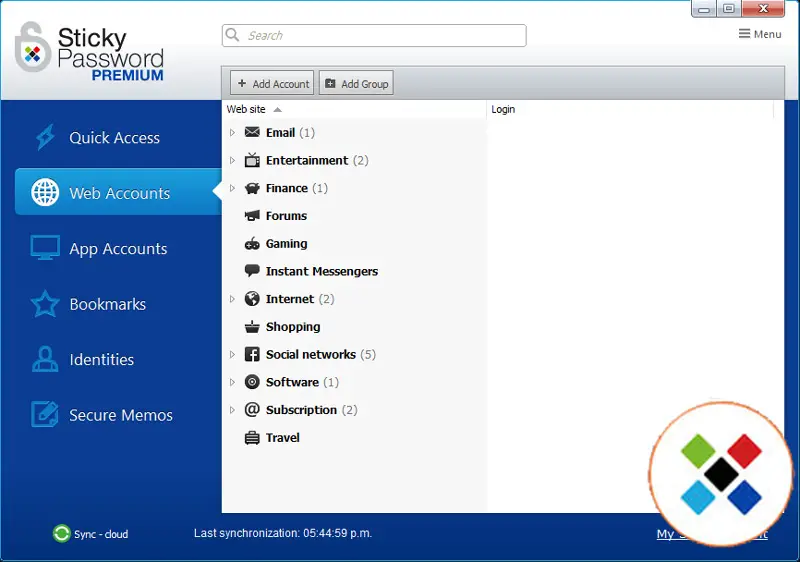Expand the Software group

(232, 382)
